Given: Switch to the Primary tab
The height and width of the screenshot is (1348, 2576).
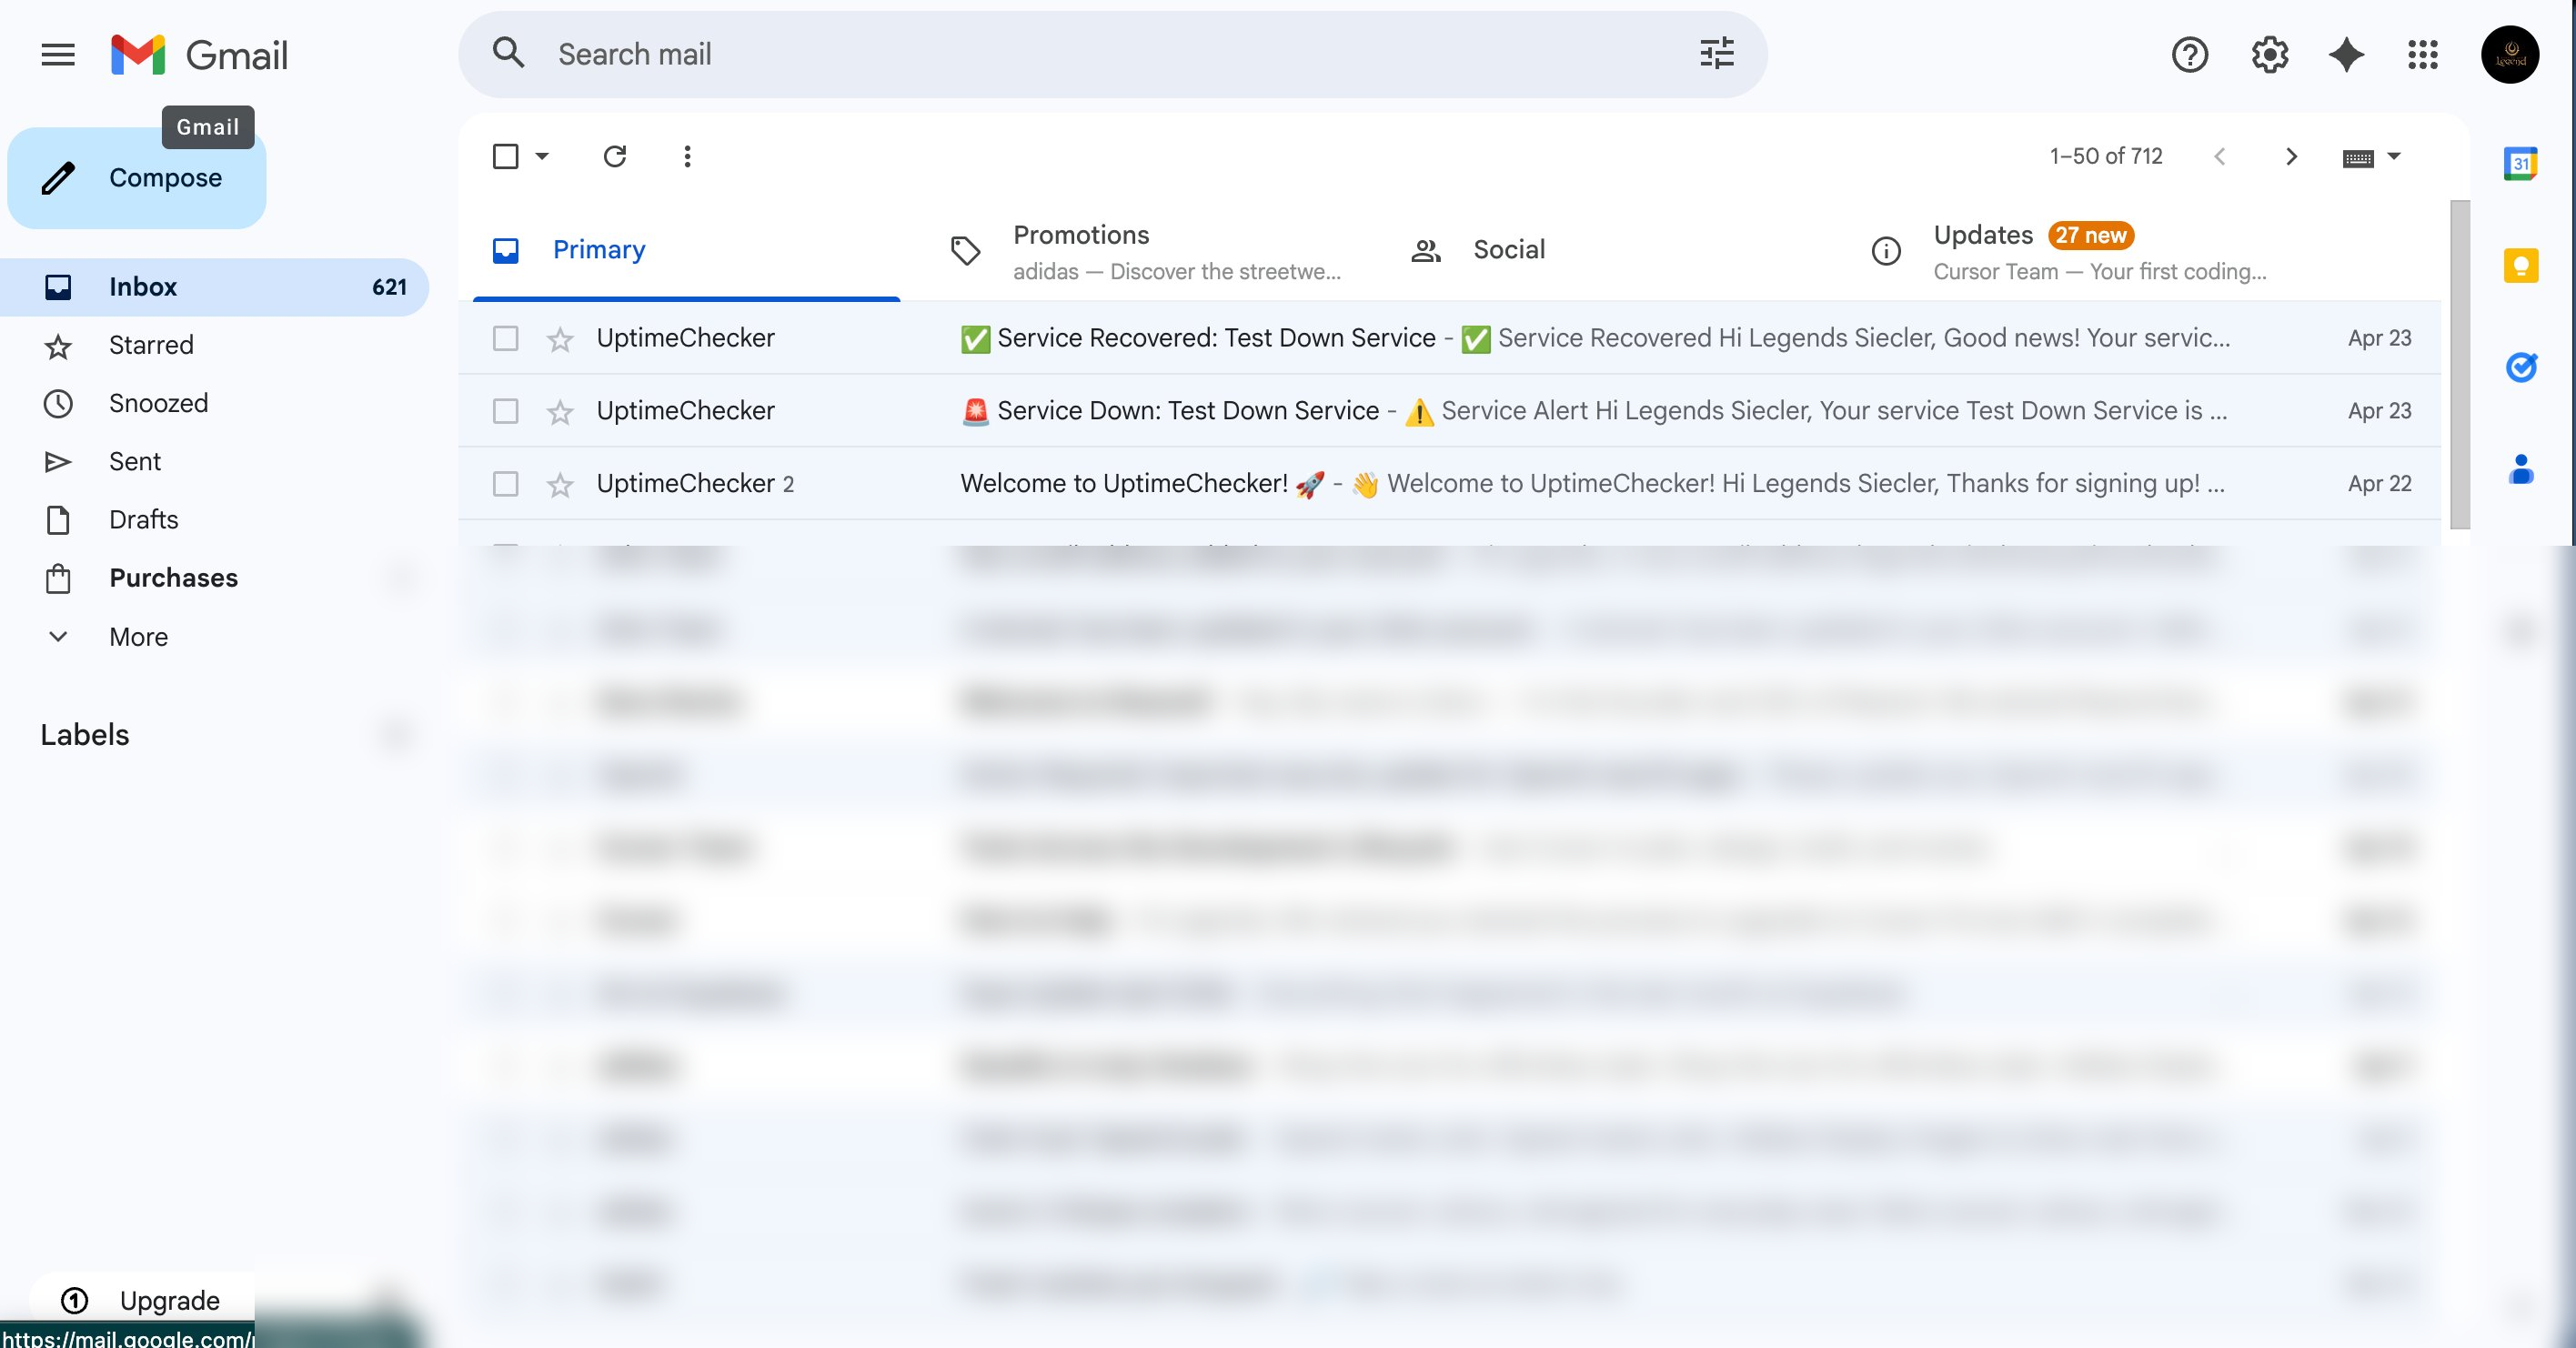Looking at the screenshot, I should tap(686, 250).
